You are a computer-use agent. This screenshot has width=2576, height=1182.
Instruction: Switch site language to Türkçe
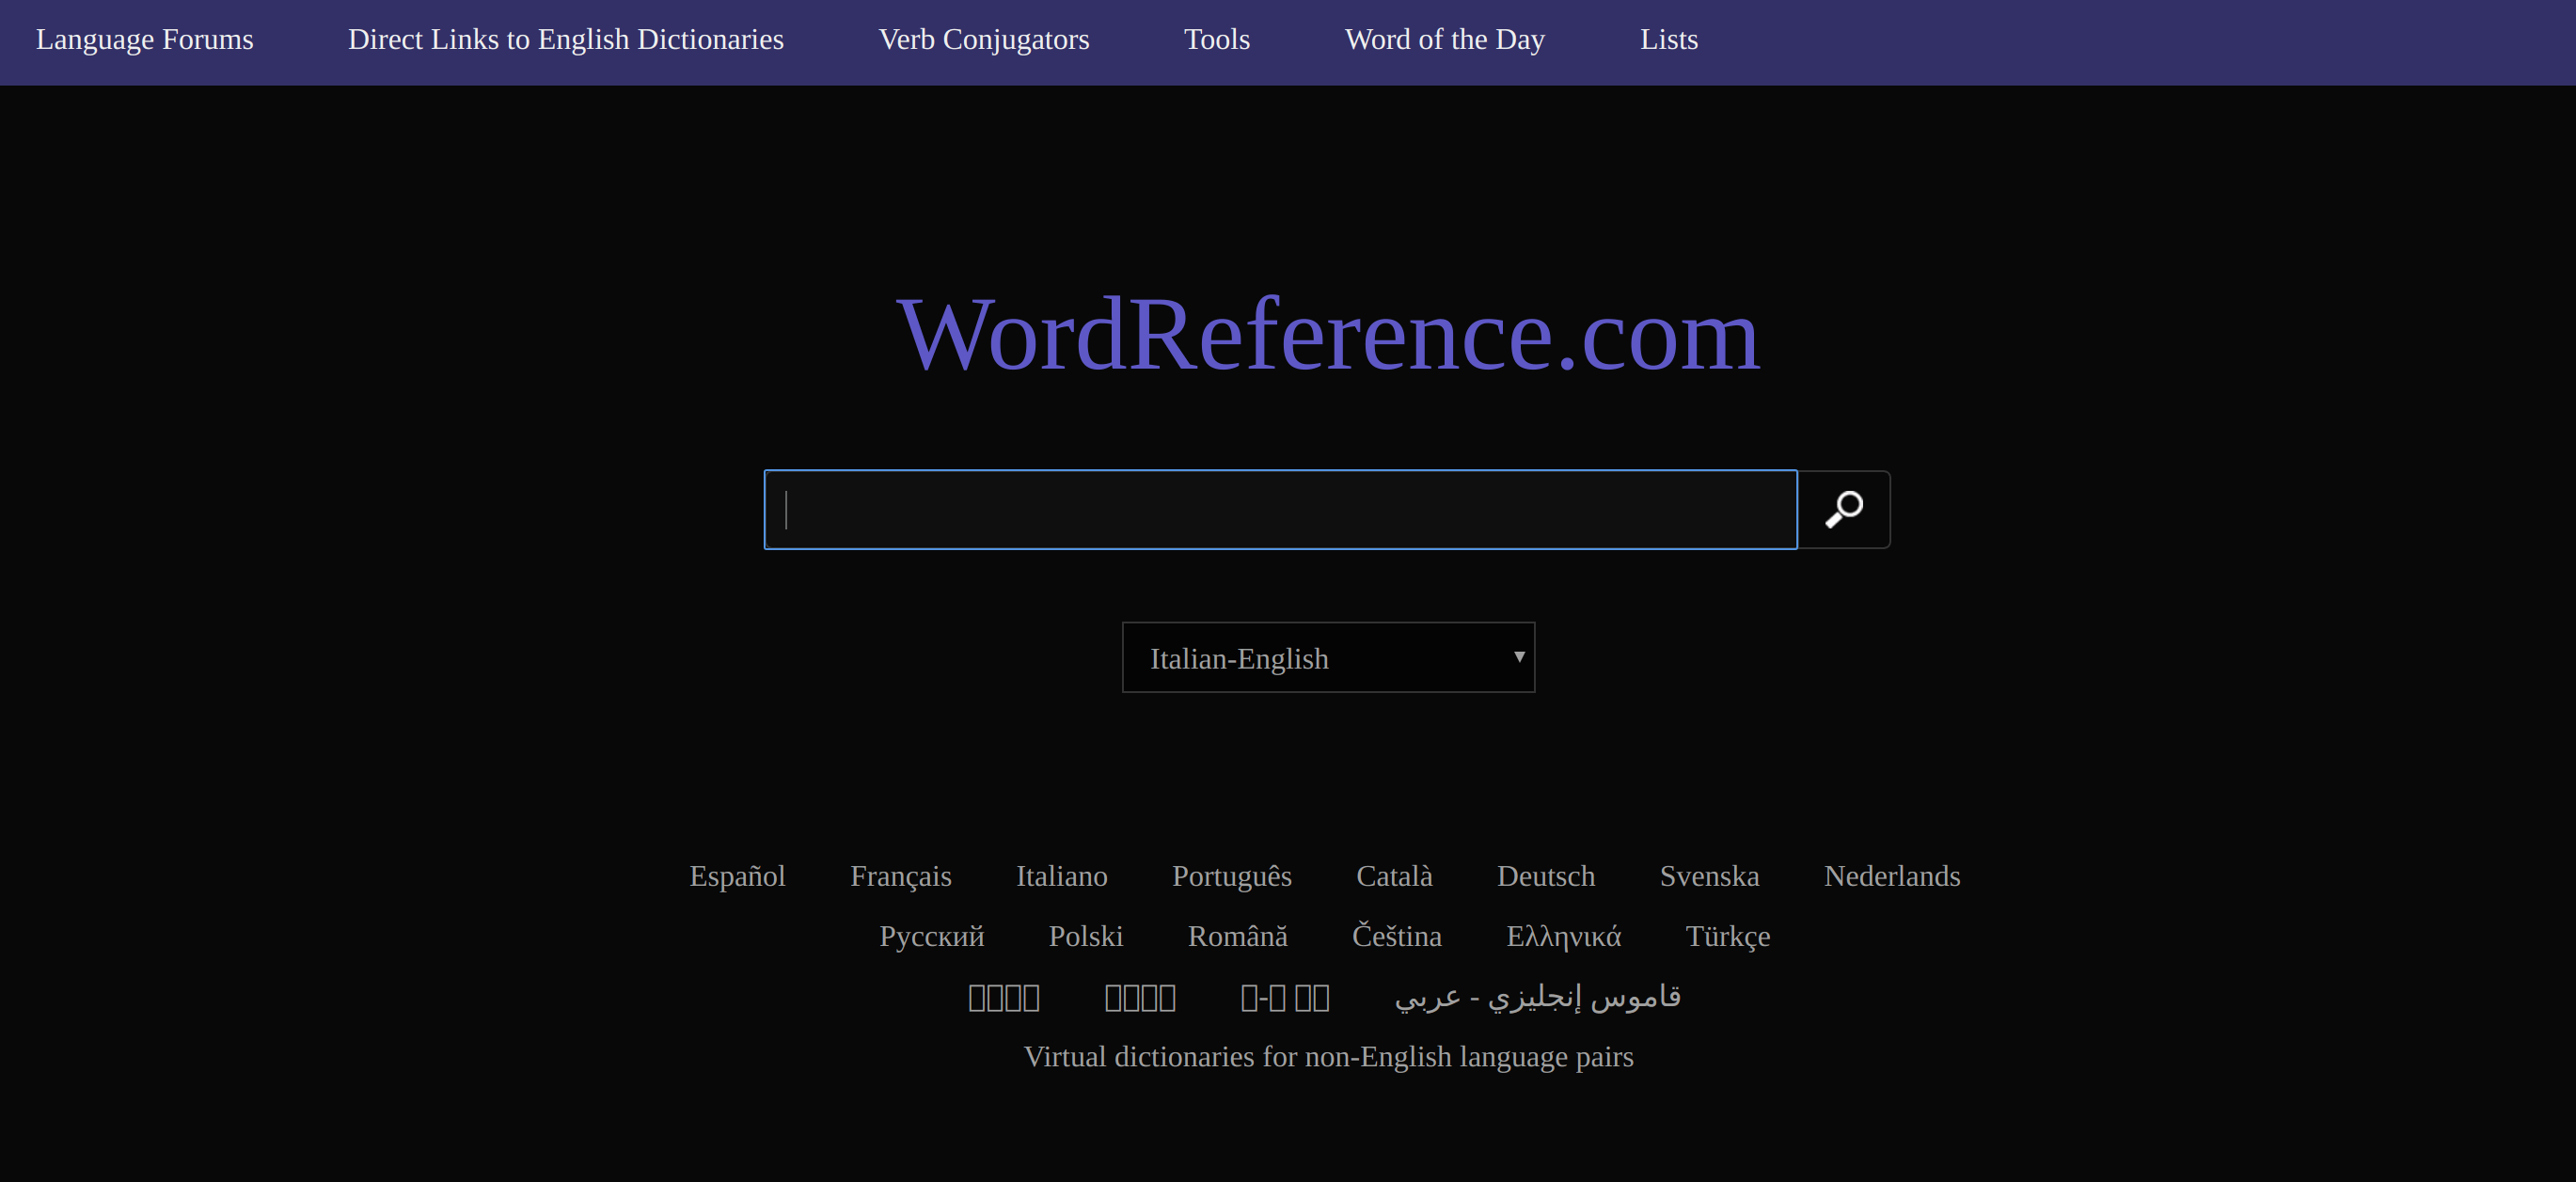click(1728, 936)
